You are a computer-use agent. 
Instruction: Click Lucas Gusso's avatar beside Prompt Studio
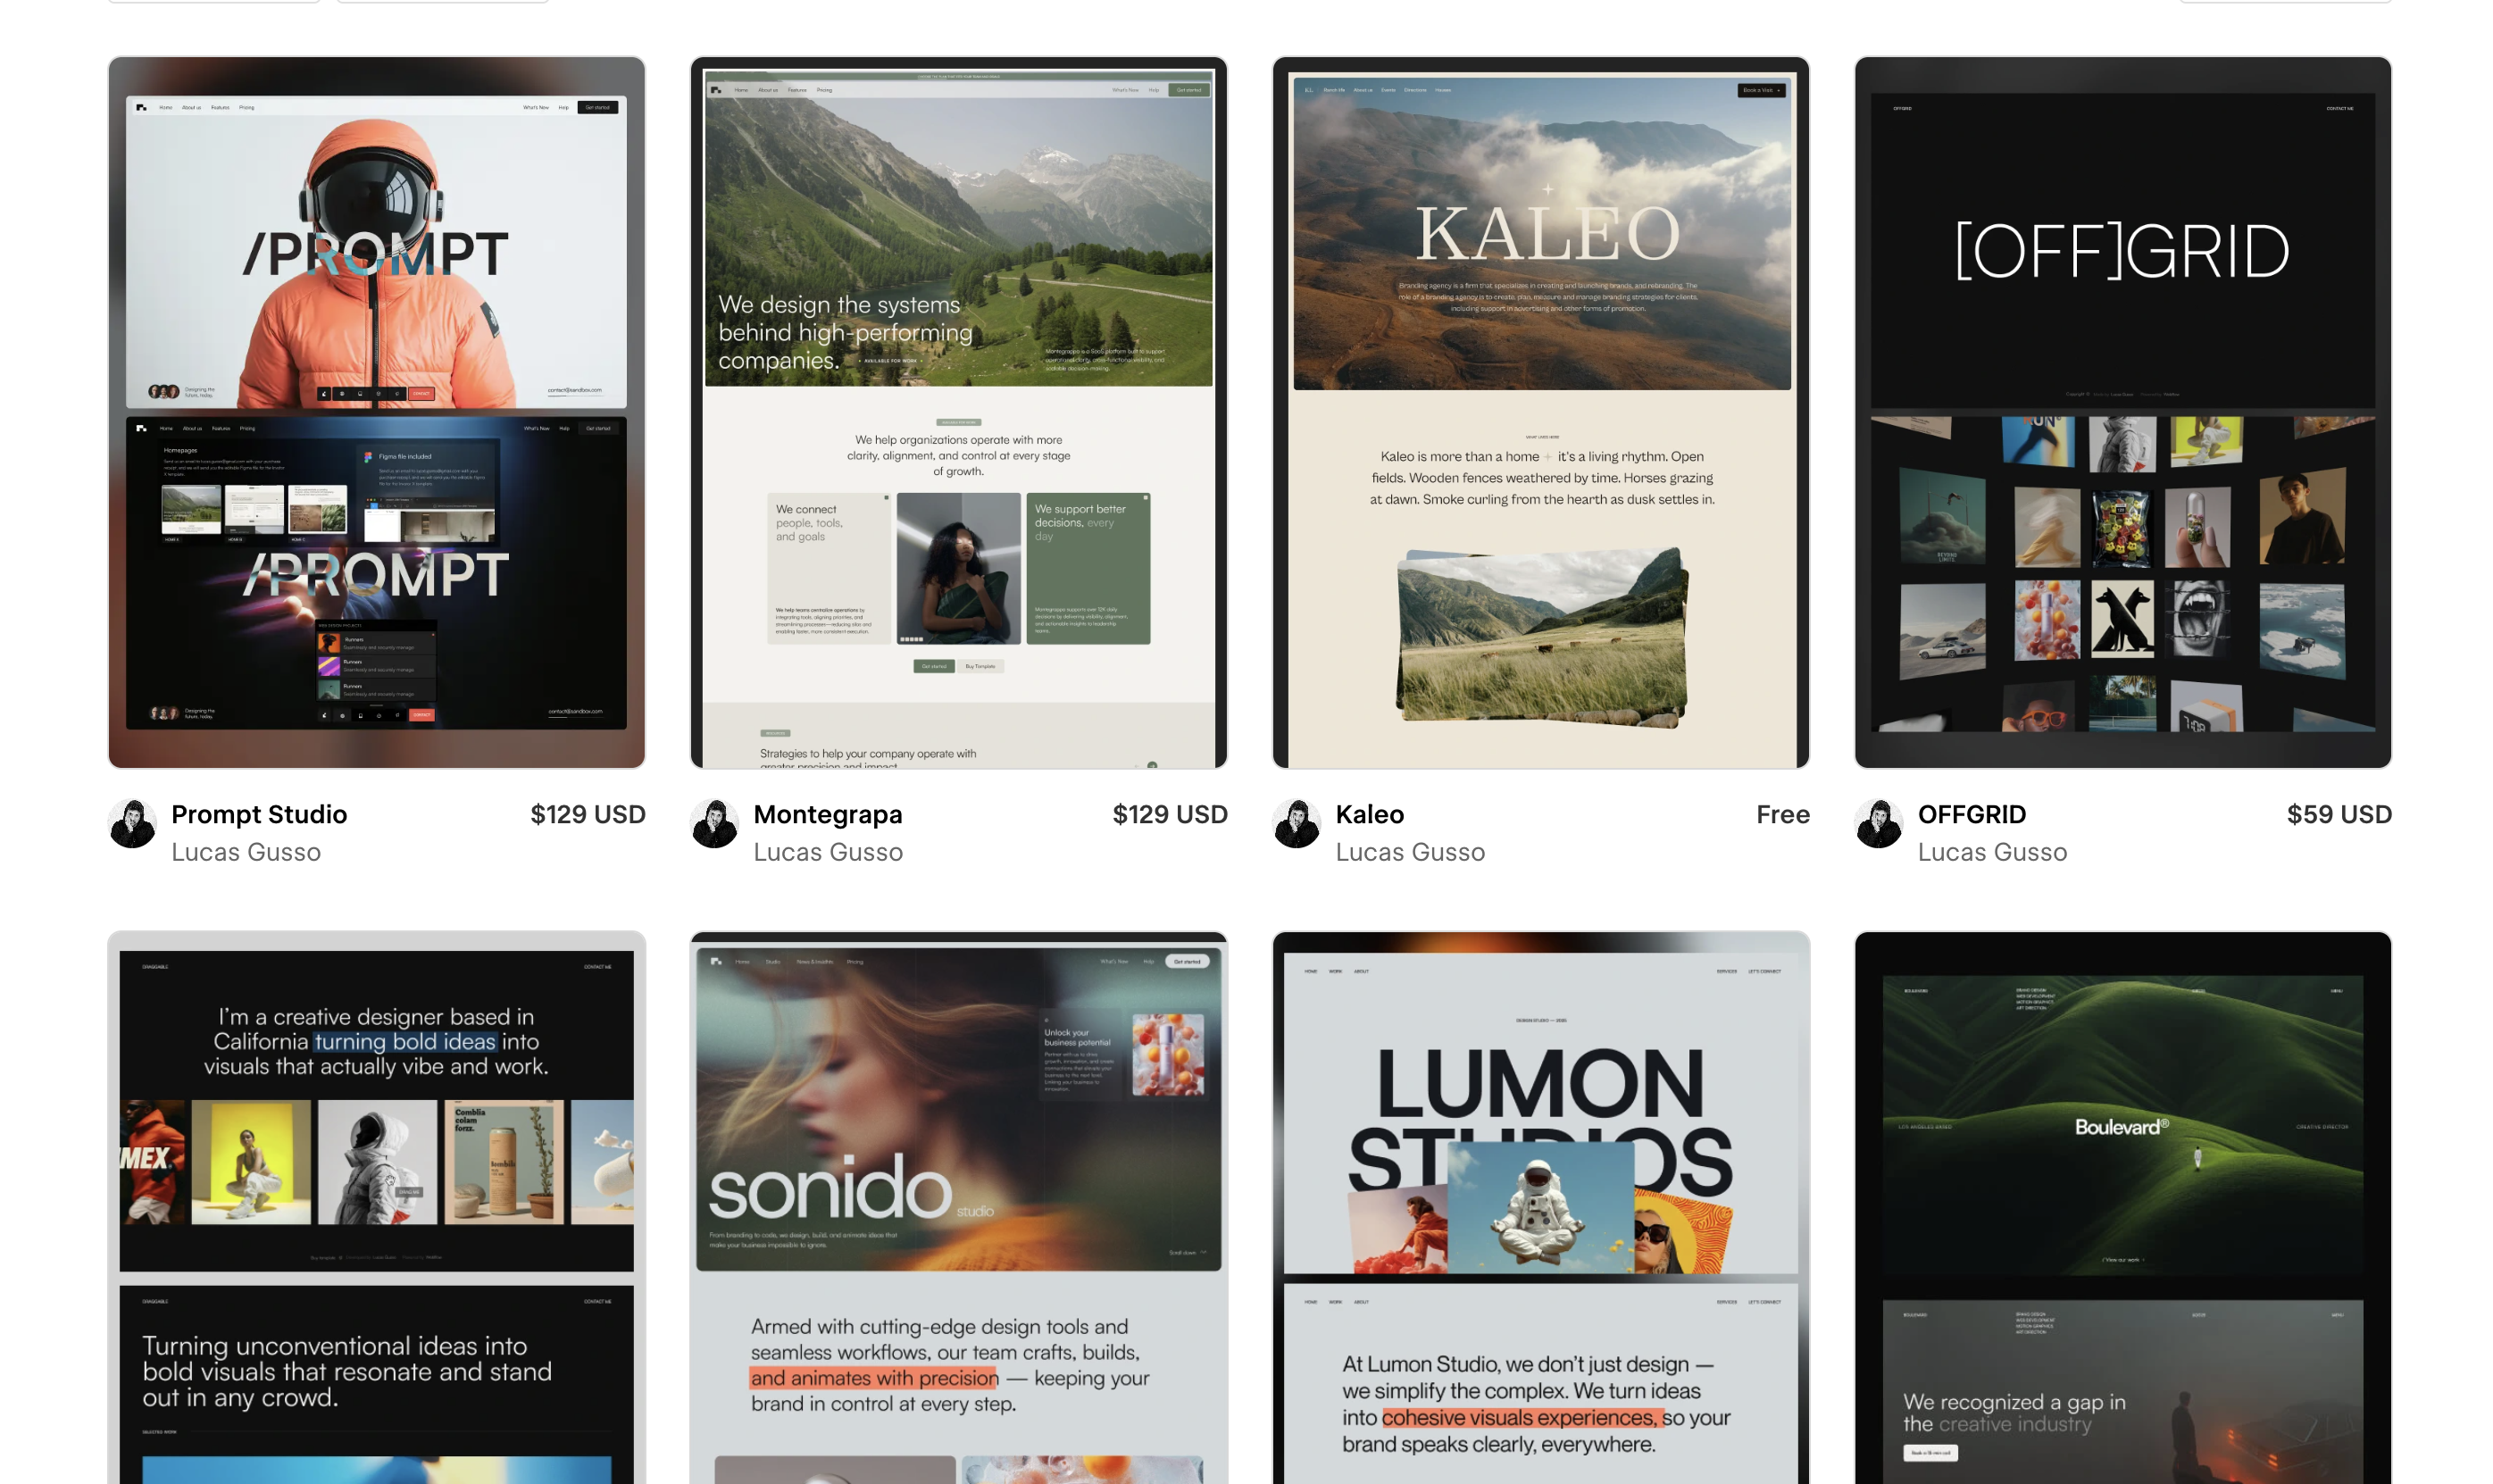point(132,823)
